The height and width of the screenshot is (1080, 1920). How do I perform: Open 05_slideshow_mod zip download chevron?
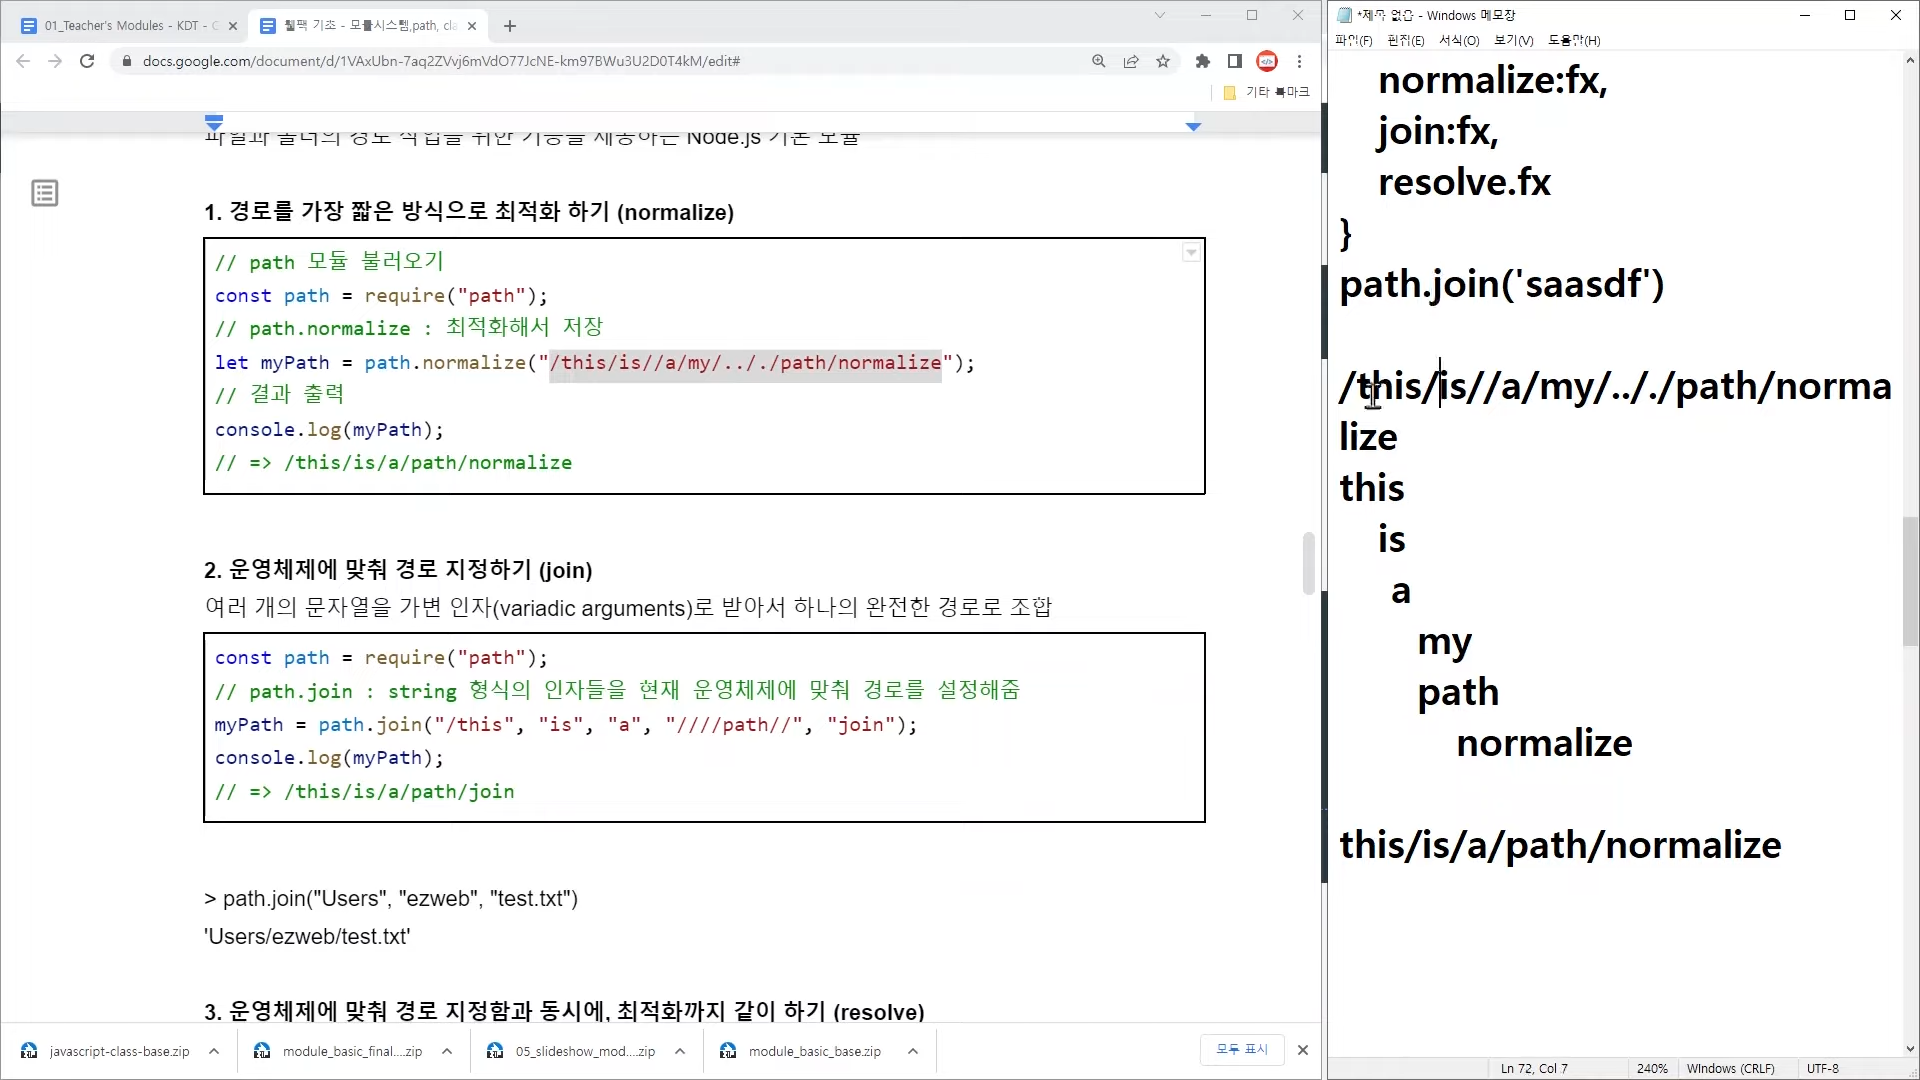coord(680,1051)
